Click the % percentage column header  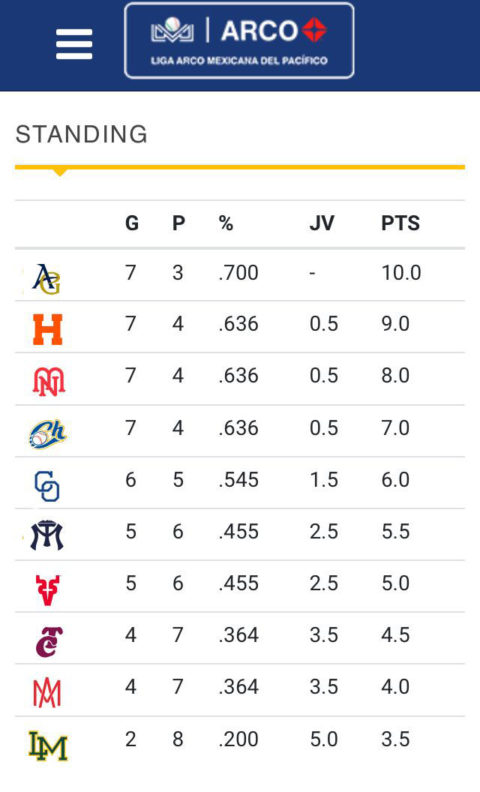pyautogui.click(x=226, y=223)
